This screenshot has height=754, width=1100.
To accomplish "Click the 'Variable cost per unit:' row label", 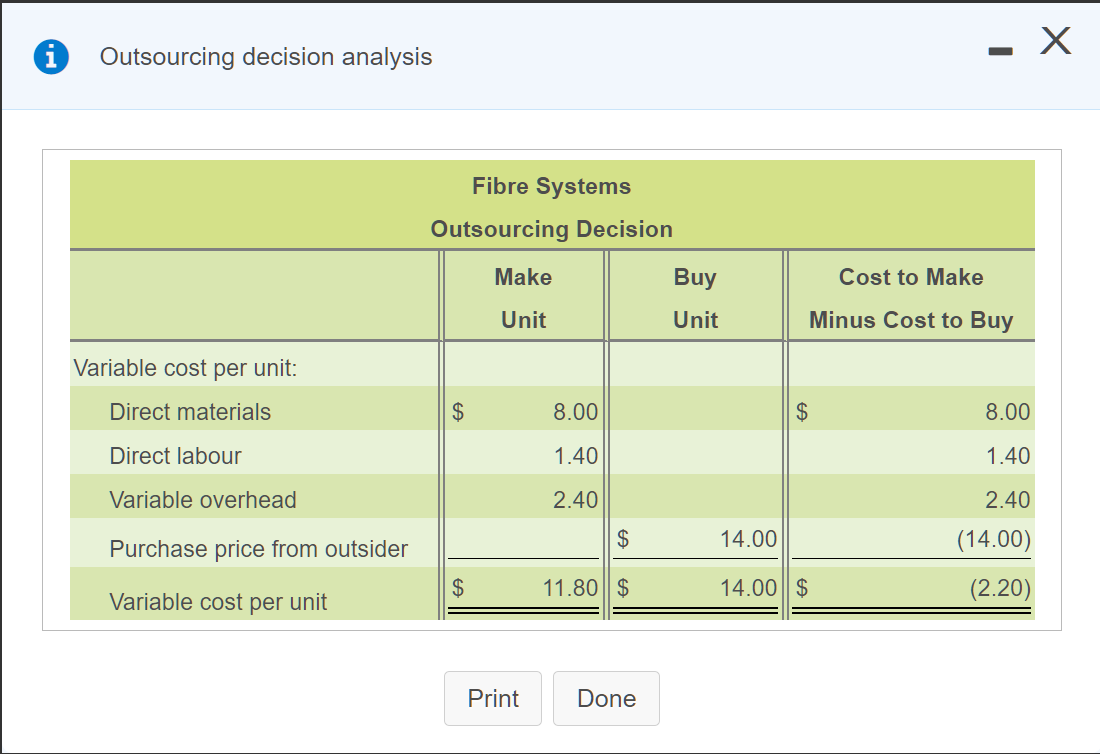I will point(185,368).
